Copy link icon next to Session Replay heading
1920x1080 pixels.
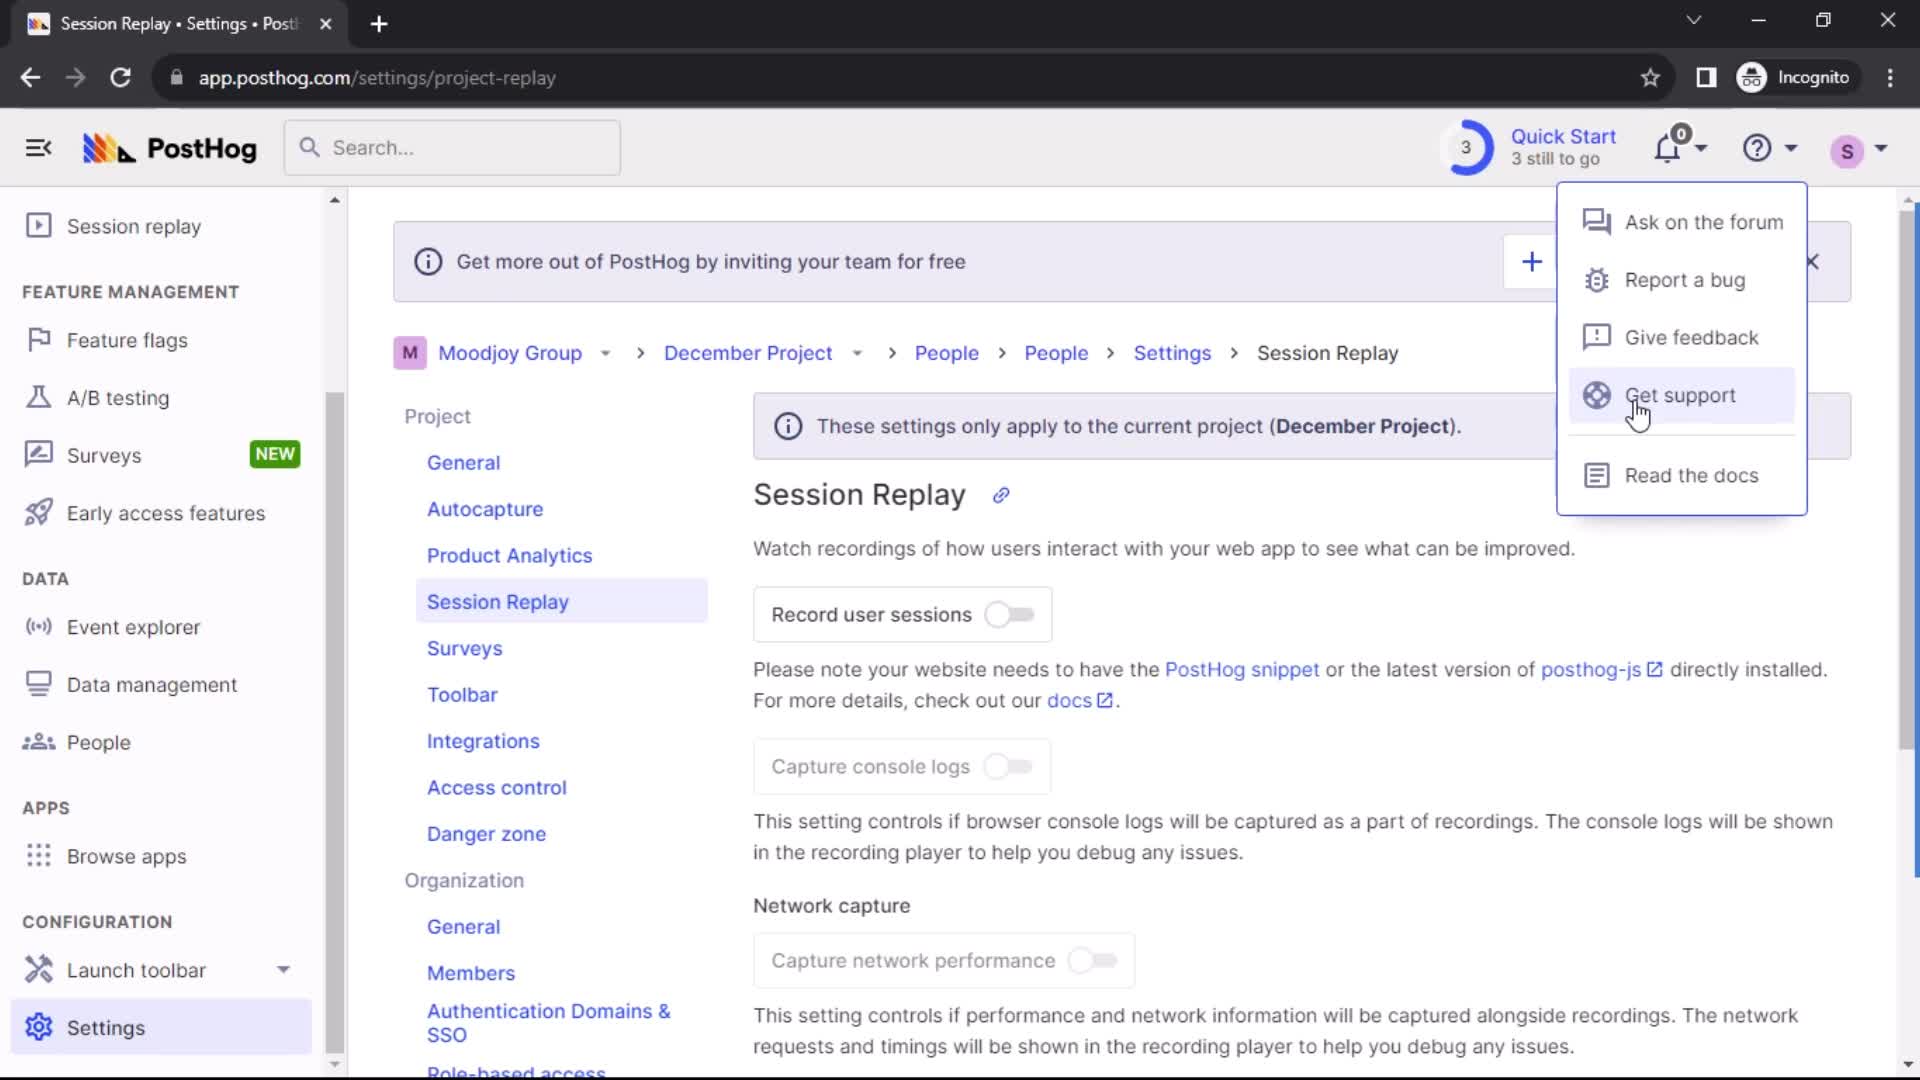click(x=1001, y=496)
